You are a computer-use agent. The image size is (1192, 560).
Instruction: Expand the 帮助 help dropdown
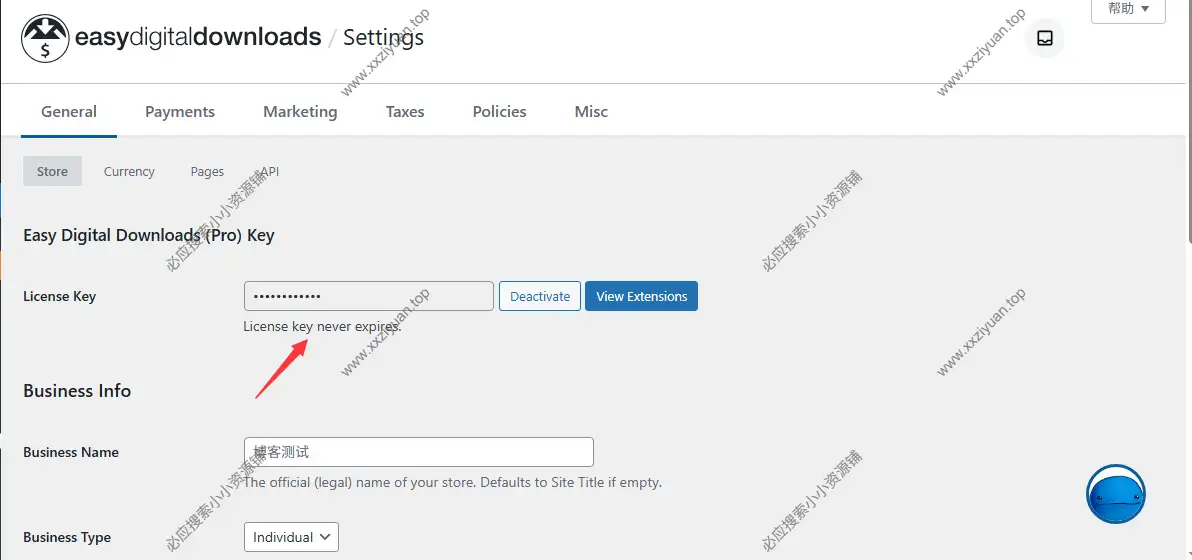[x=1128, y=9]
